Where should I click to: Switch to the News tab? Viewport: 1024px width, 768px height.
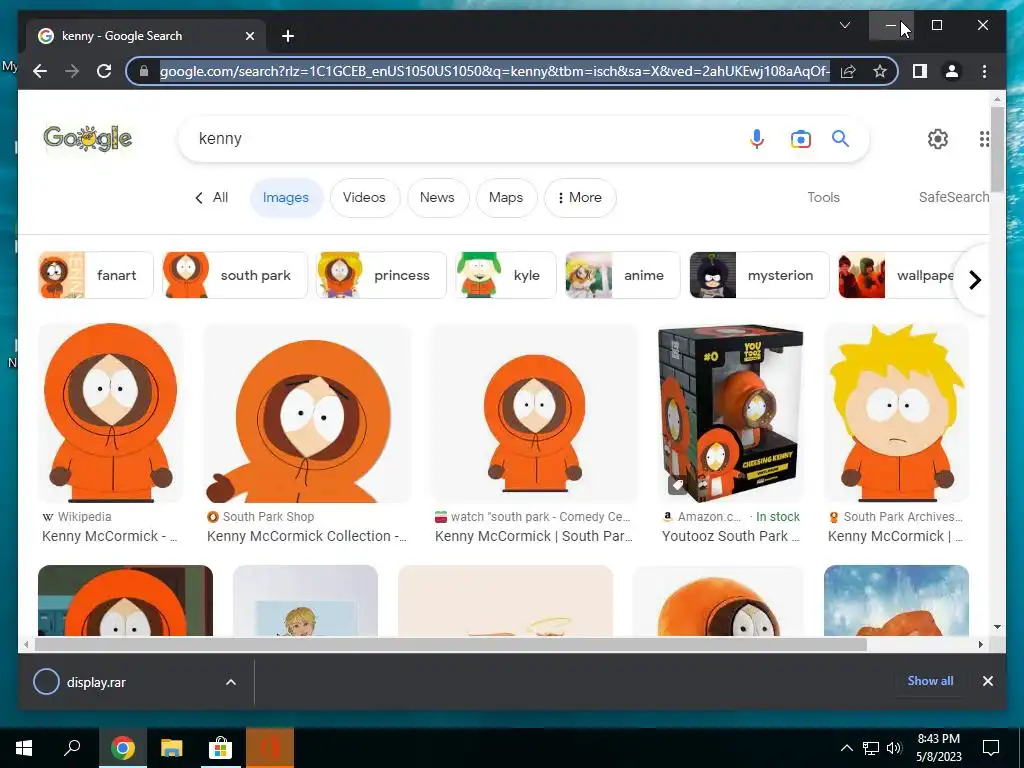(437, 197)
